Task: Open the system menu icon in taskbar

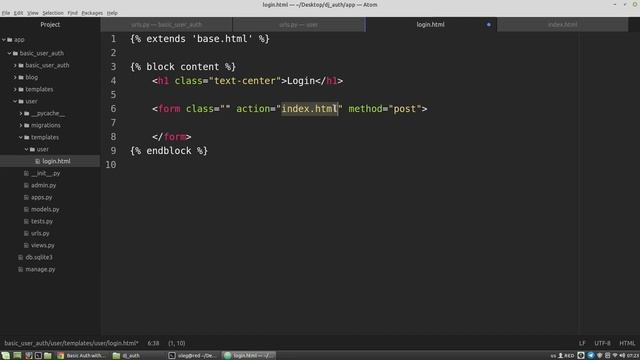Action: click(5, 356)
